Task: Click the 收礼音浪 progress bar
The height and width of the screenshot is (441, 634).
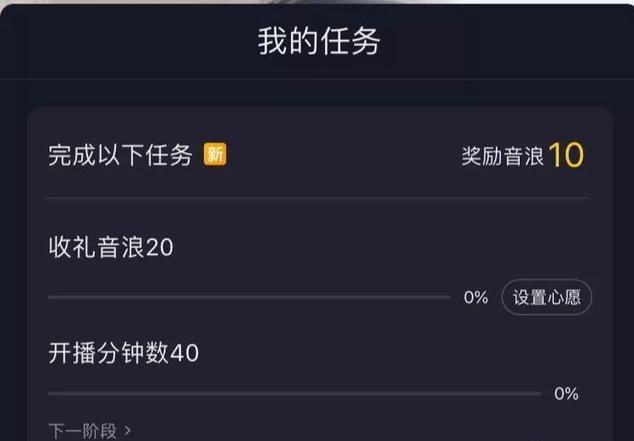Action: 249,297
